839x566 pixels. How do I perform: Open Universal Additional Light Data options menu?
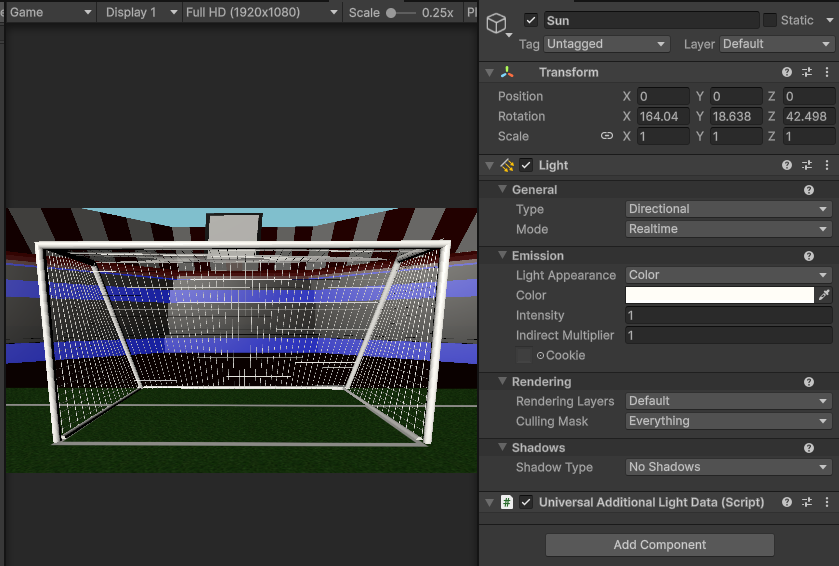click(827, 502)
